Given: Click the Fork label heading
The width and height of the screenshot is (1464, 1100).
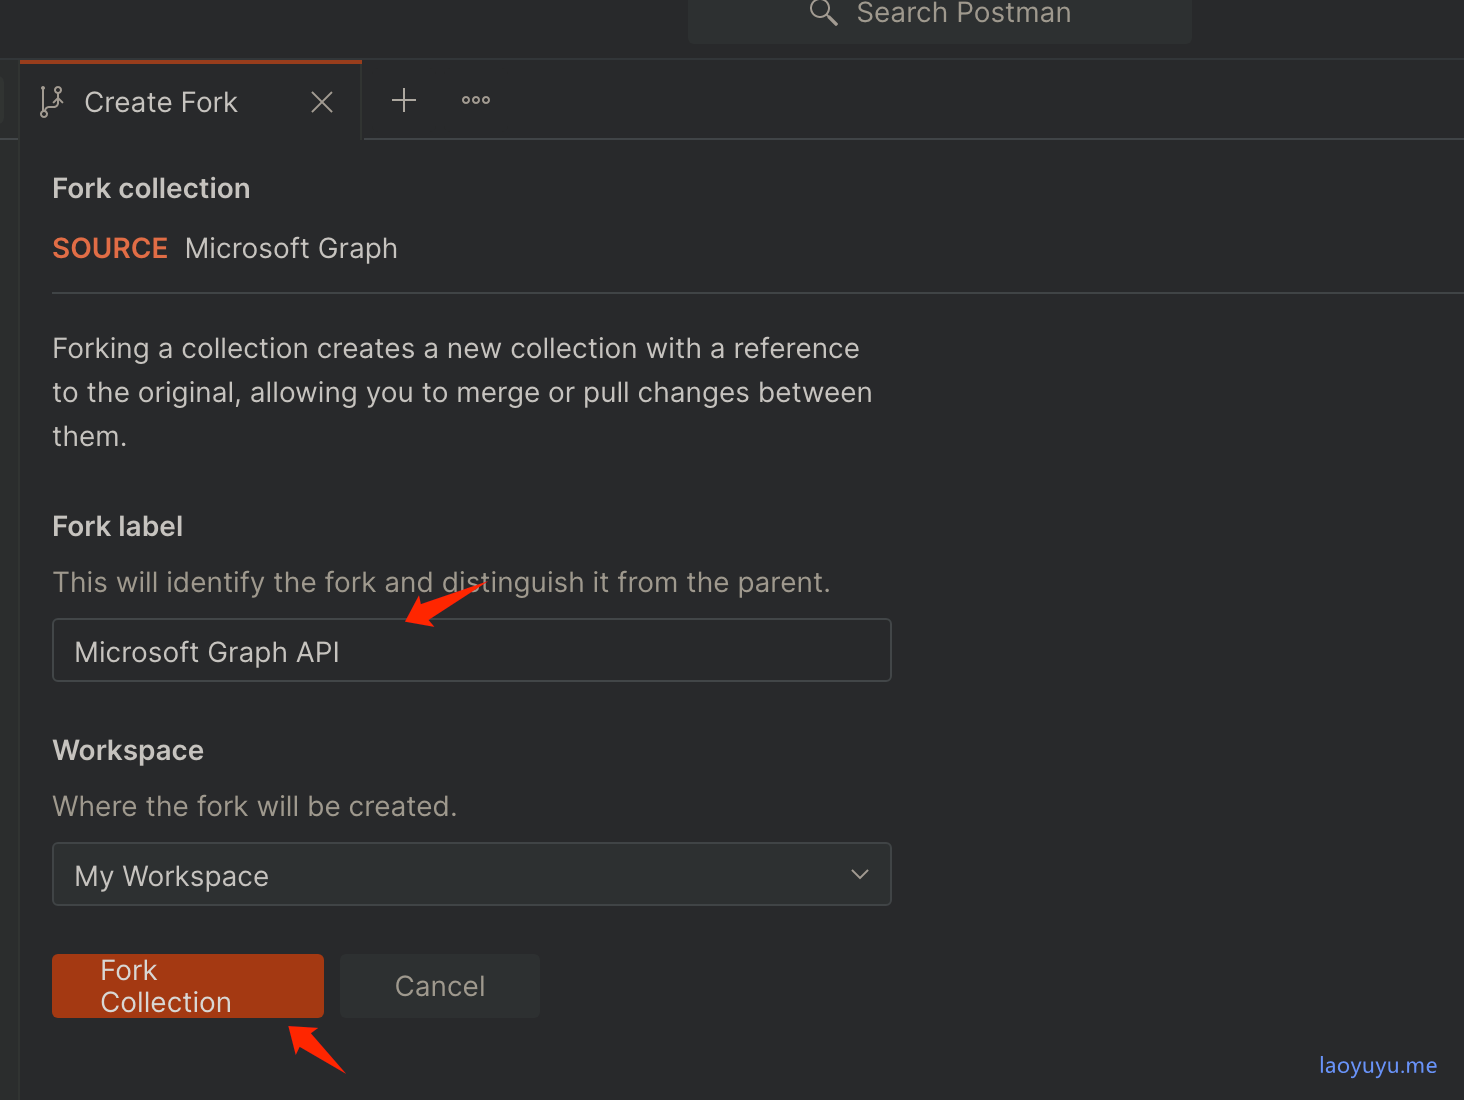Looking at the screenshot, I should 118,526.
